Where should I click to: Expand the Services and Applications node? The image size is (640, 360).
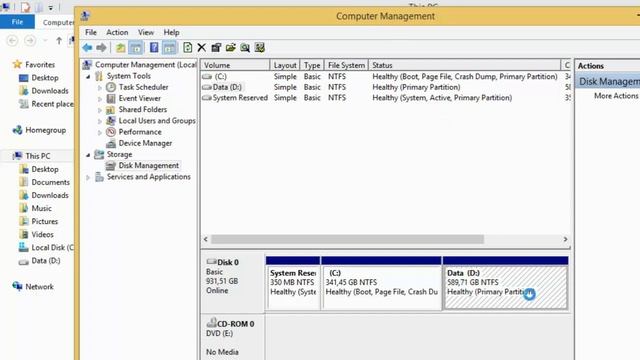pyautogui.click(x=88, y=177)
